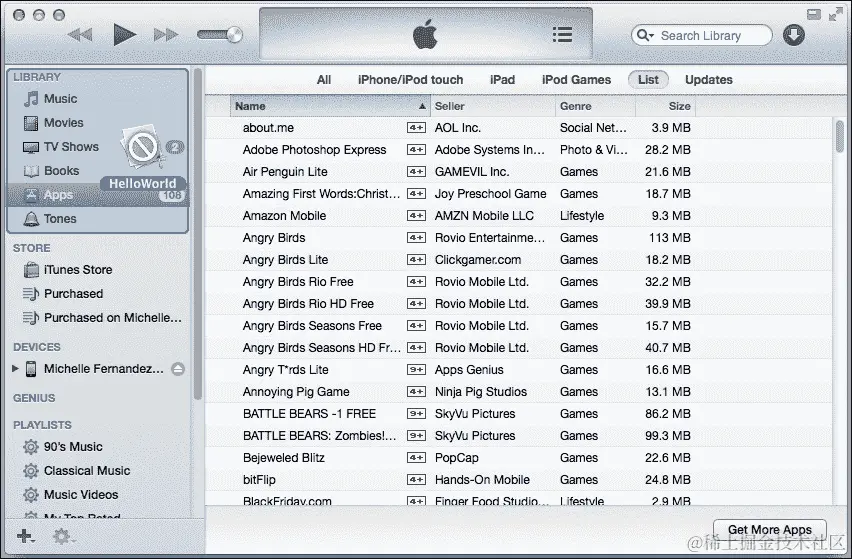This screenshot has width=852, height=559.
Task: Sort by the Seller column header
Action: click(493, 106)
